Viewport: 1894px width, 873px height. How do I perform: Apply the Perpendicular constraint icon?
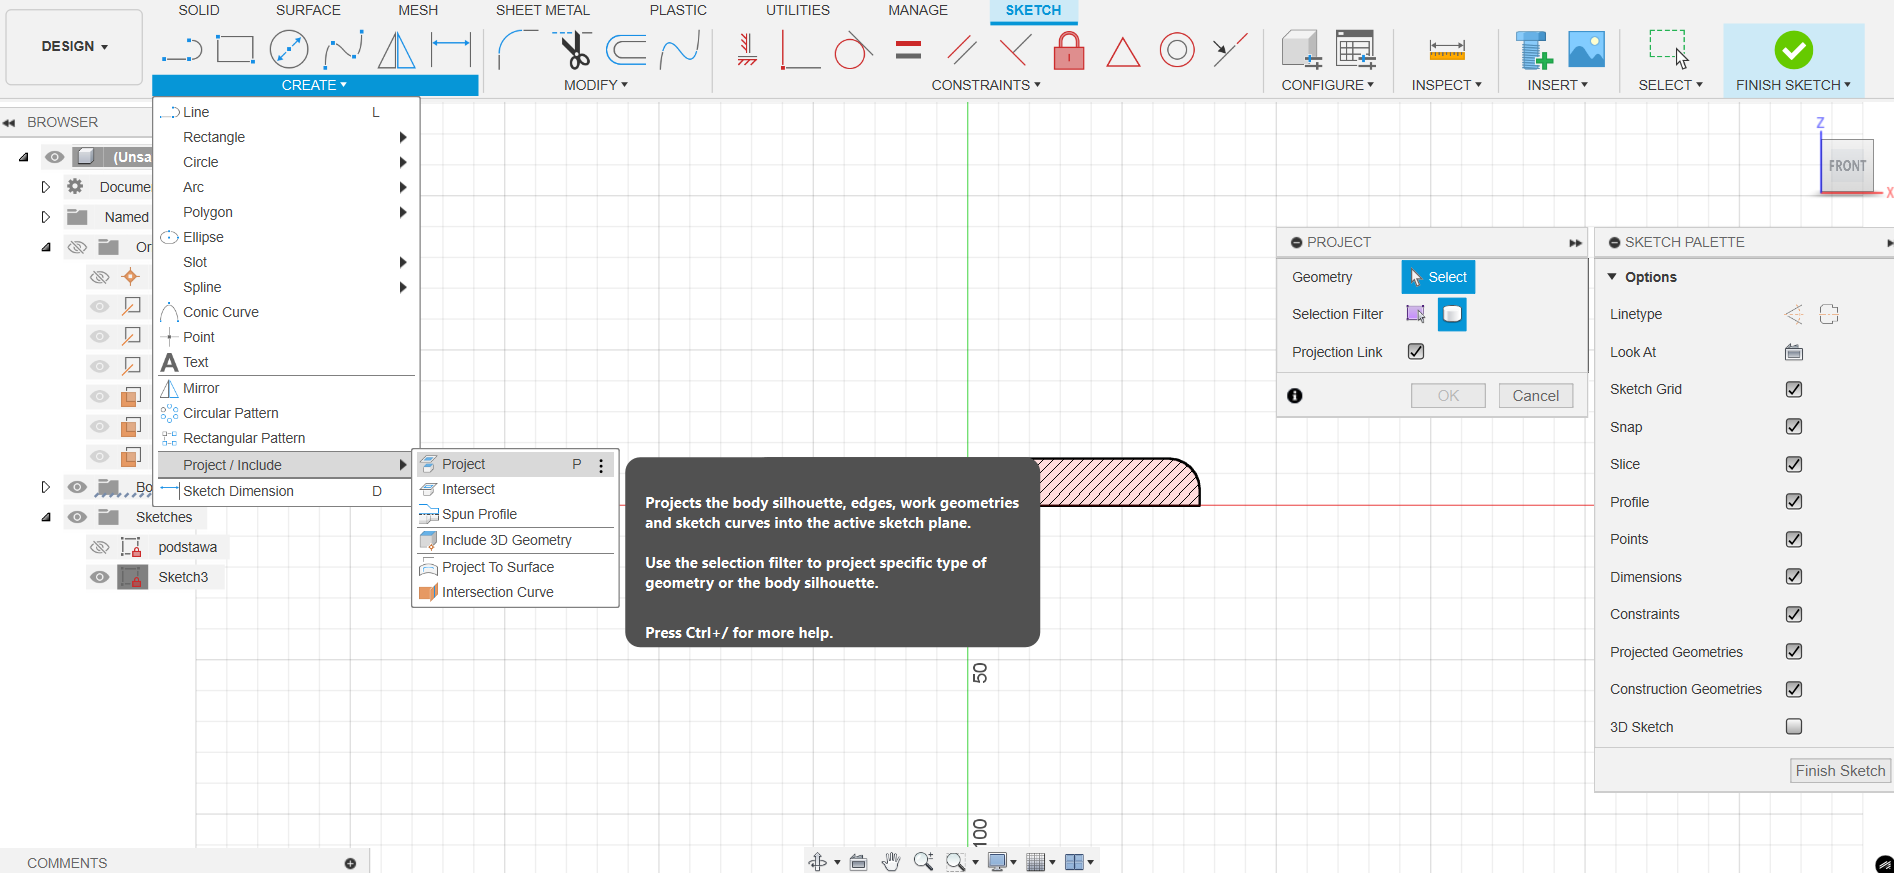tap(1016, 49)
